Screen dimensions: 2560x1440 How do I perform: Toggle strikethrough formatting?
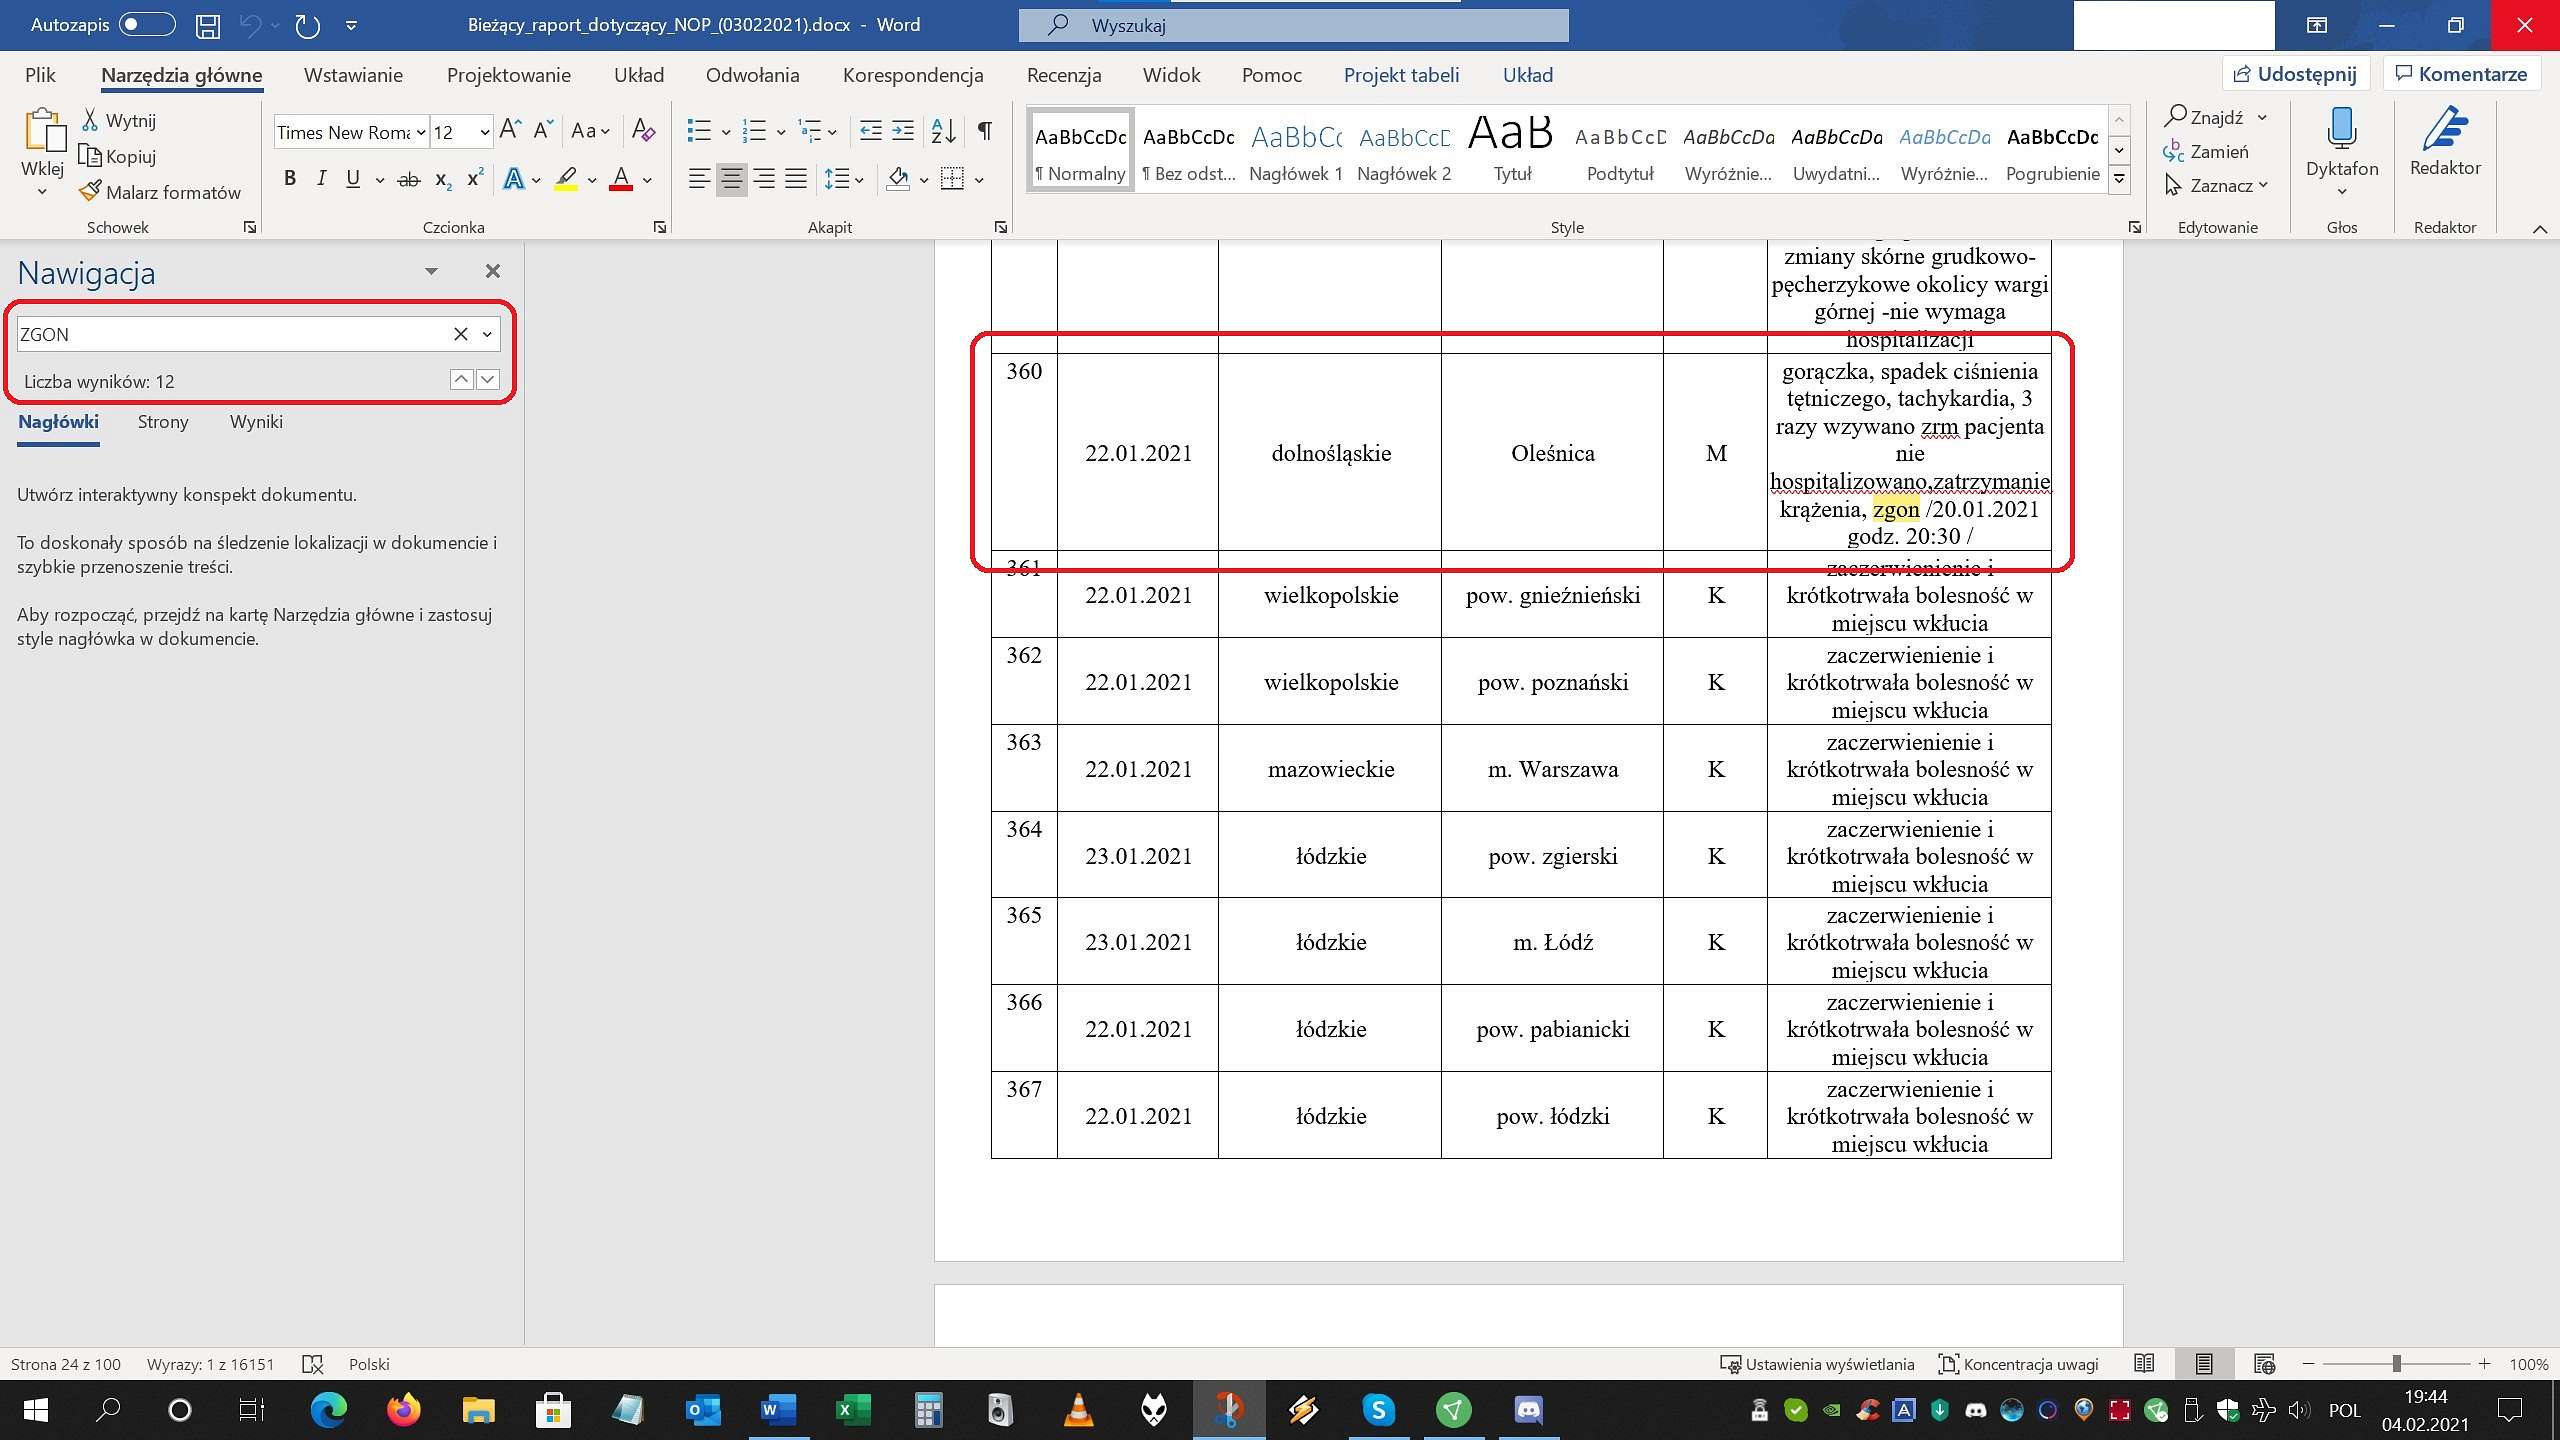click(408, 180)
